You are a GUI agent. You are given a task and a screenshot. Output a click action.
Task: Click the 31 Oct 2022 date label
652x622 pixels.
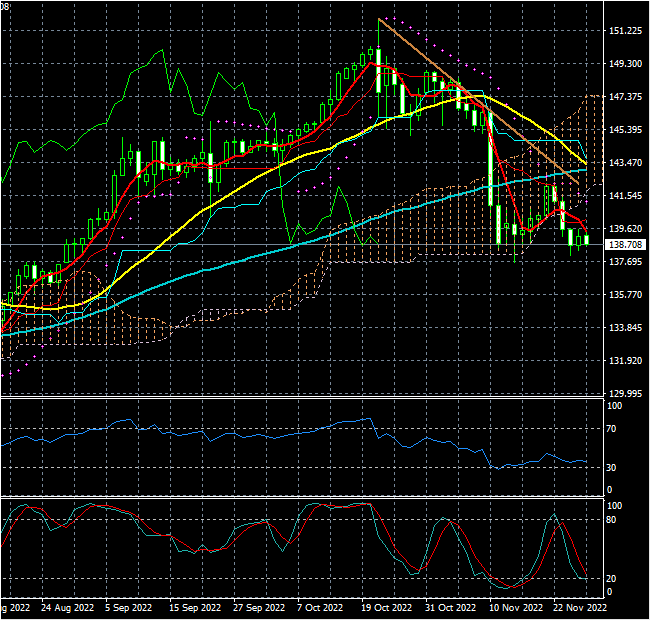(x=450, y=608)
